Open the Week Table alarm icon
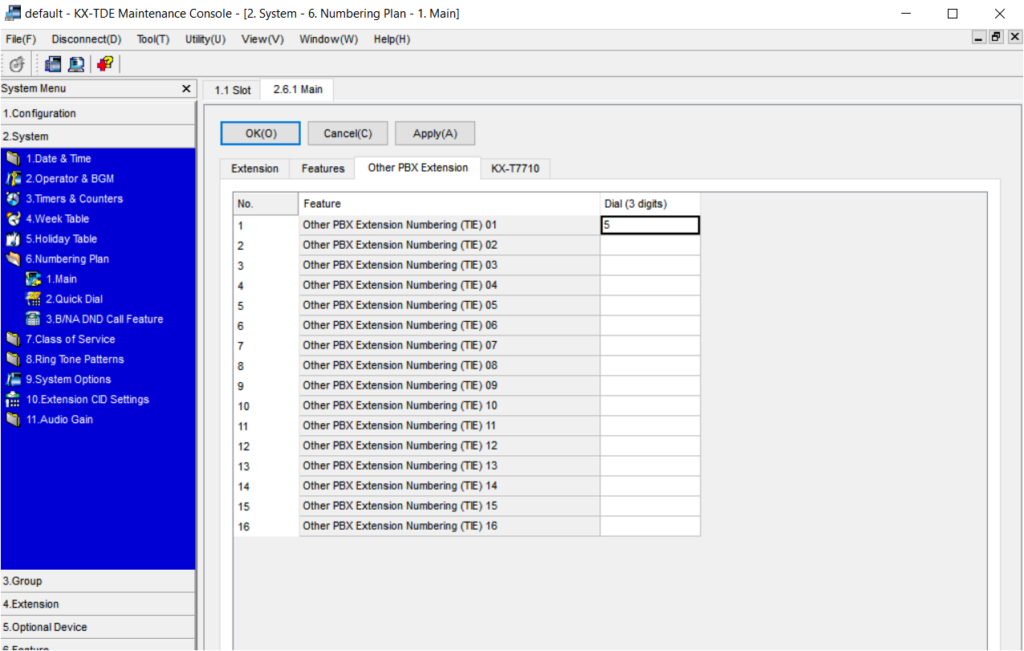 13,219
